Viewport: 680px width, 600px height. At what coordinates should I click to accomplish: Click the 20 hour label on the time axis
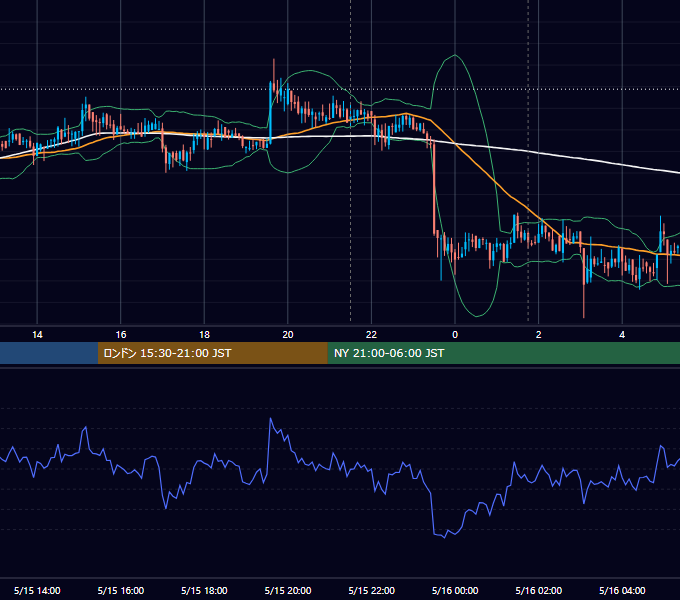click(x=288, y=335)
